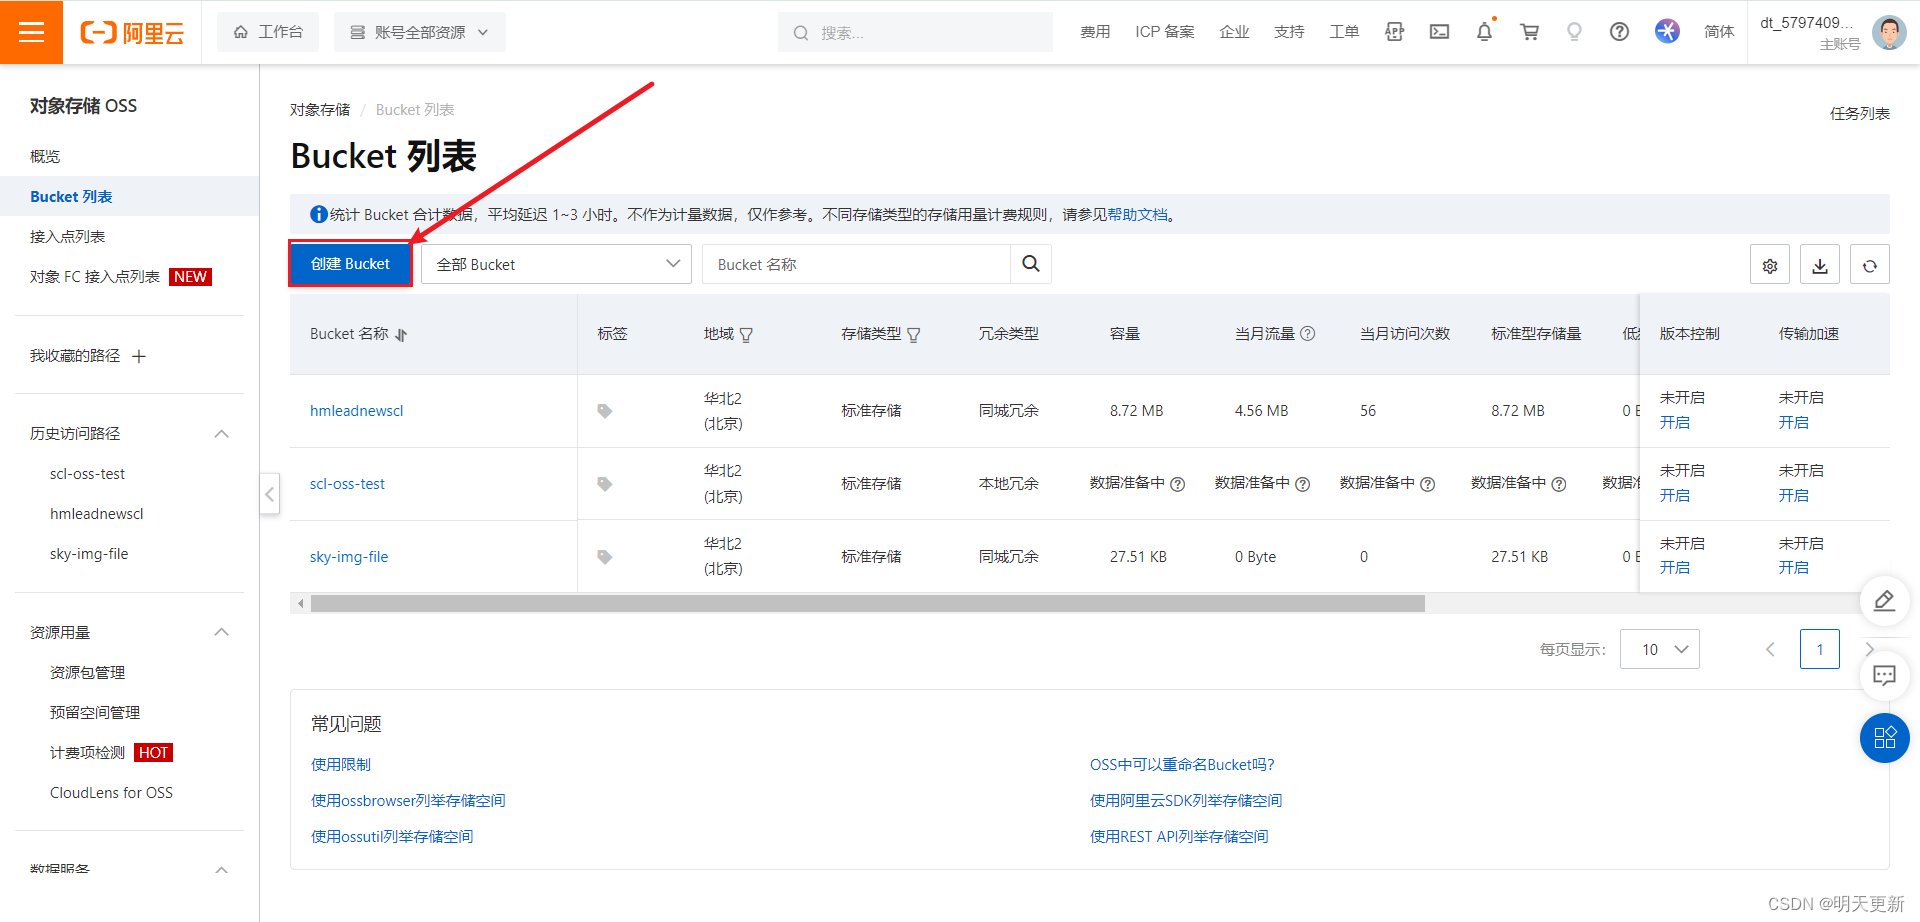
Task: Expand 账号全部资源 dropdown
Action: [419, 32]
